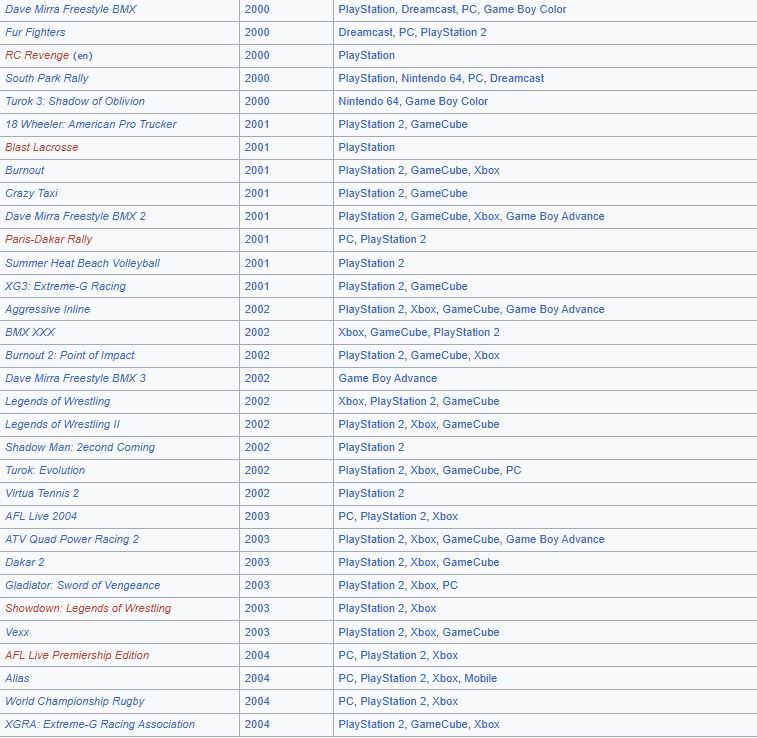
Task: Open the Legends of Wrestling II link
Action: 62,425
